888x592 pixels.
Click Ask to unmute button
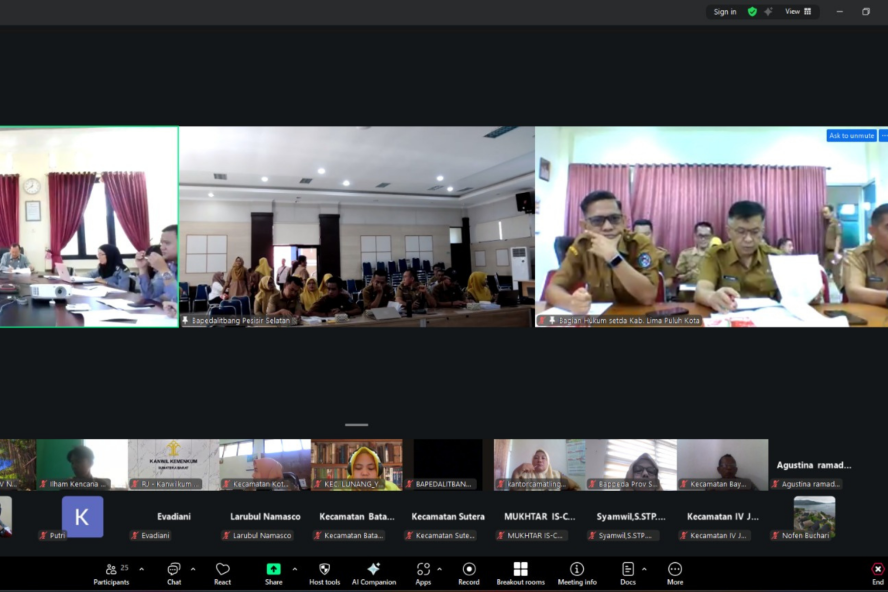(x=851, y=136)
